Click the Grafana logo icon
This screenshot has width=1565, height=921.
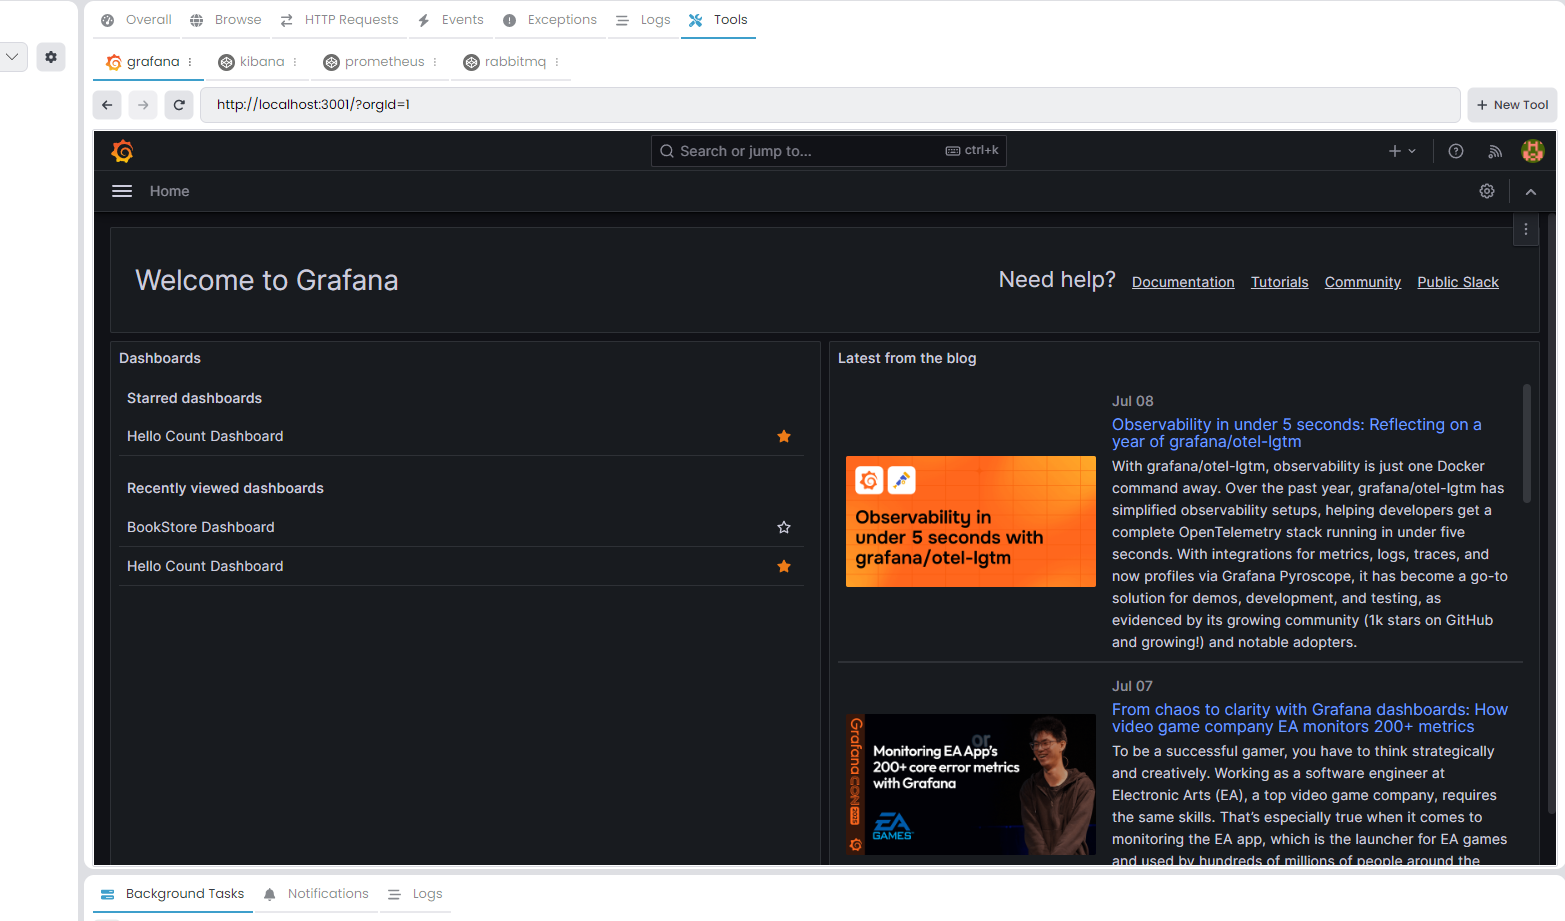pos(123,151)
